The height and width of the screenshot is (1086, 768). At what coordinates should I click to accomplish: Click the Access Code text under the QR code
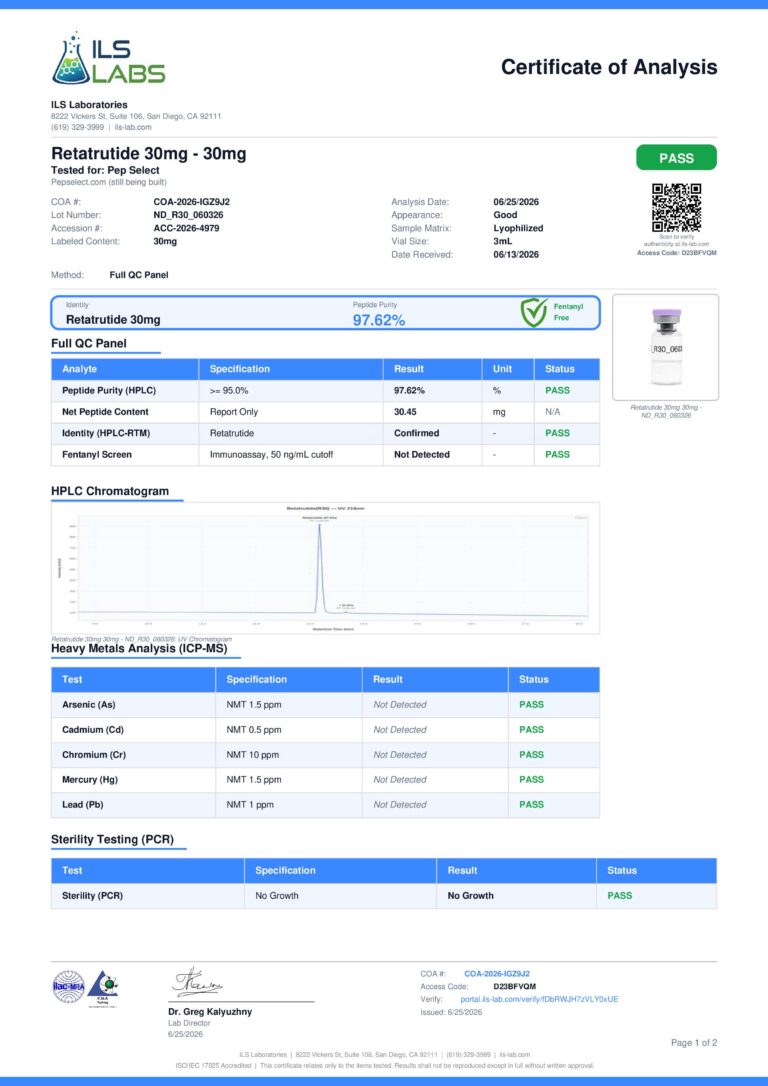pyautogui.click(x=677, y=253)
